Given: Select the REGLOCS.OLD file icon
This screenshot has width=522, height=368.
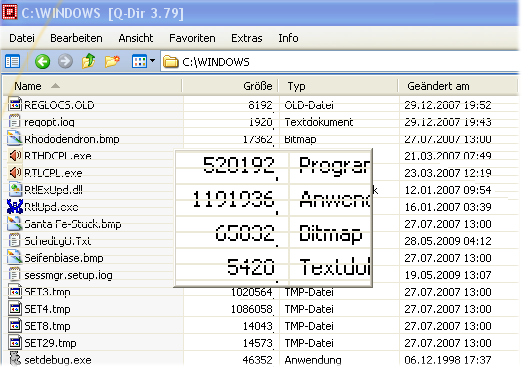Looking at the screenshot, I should pos(15,104).
